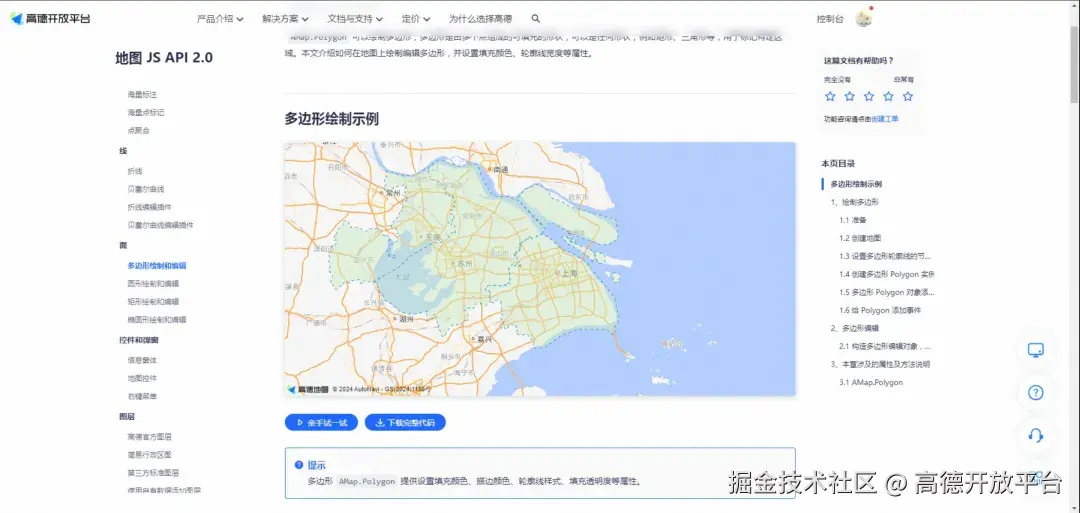Viewport: 1080px width, 513px height.
Task: Jump to 1、绘制多边形 in page contents
Action: [x=855, y=202]
